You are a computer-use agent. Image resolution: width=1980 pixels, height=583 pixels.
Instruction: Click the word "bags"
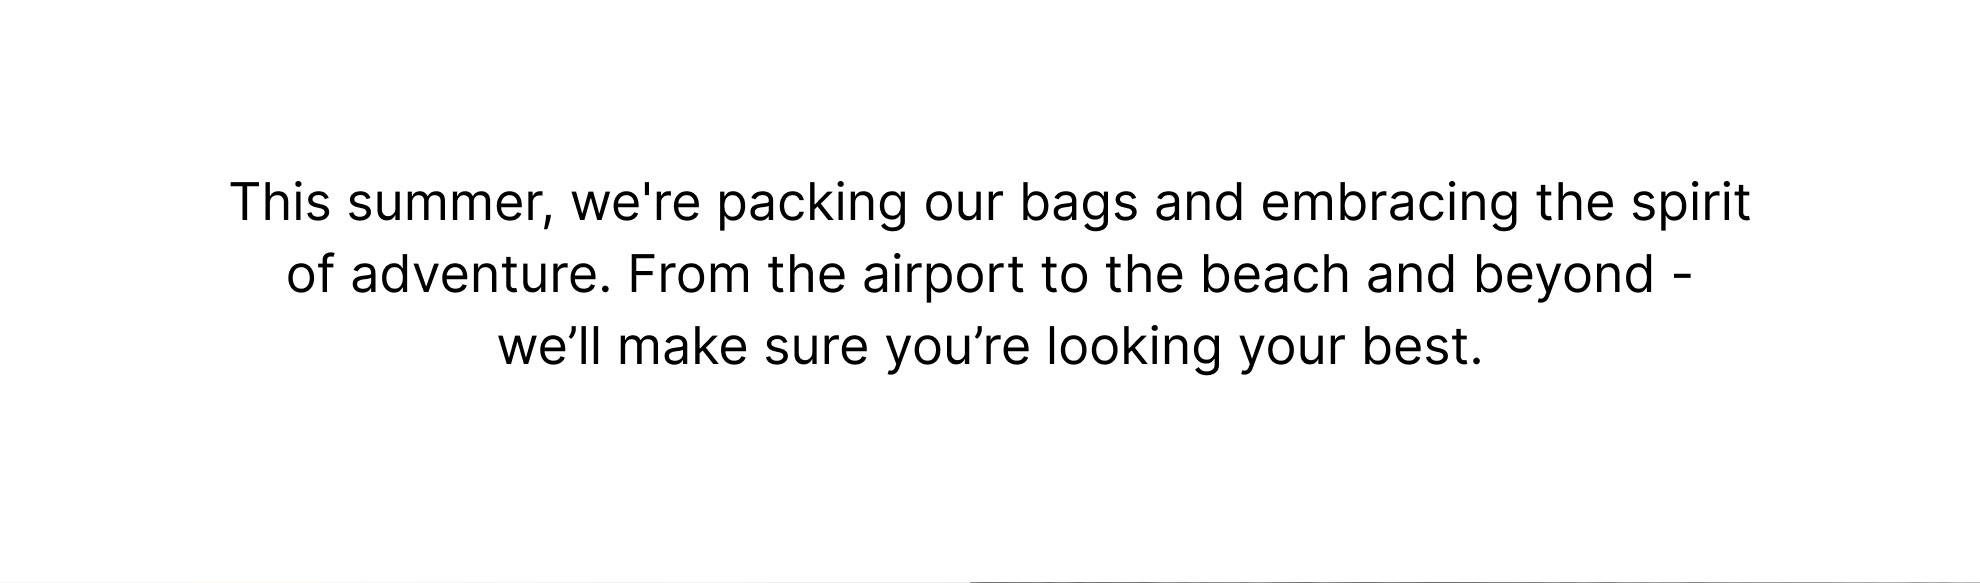point(1078,206)
